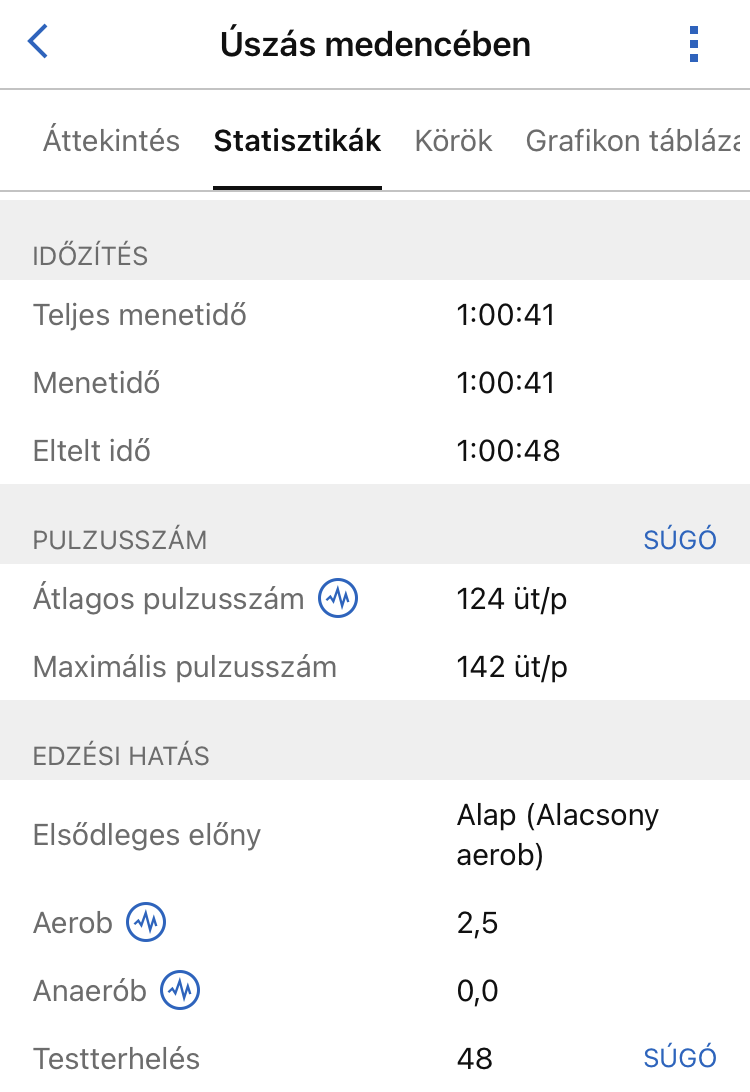Tap the Testterhelés value 48

tap(475, 1058)
